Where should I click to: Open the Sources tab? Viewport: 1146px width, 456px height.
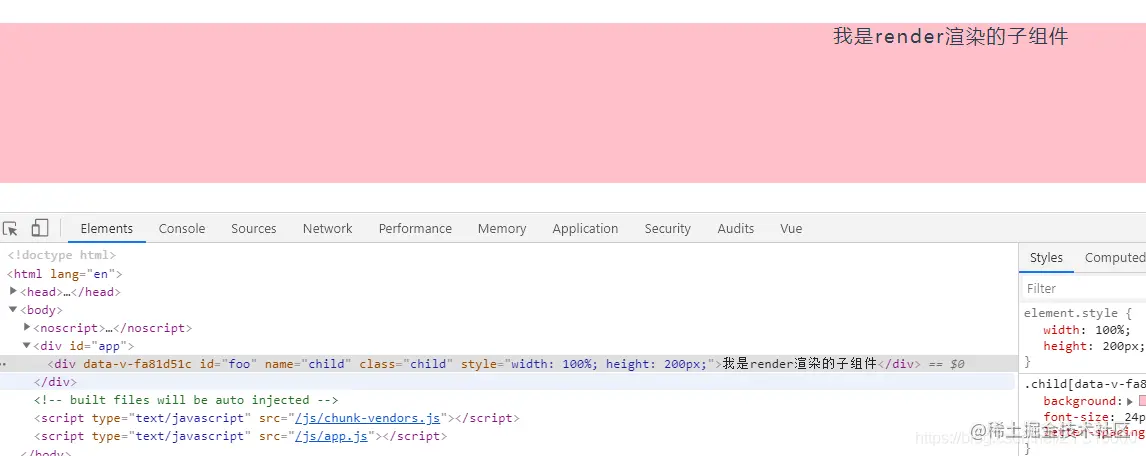pyautogui.click(x=254, y=229)
